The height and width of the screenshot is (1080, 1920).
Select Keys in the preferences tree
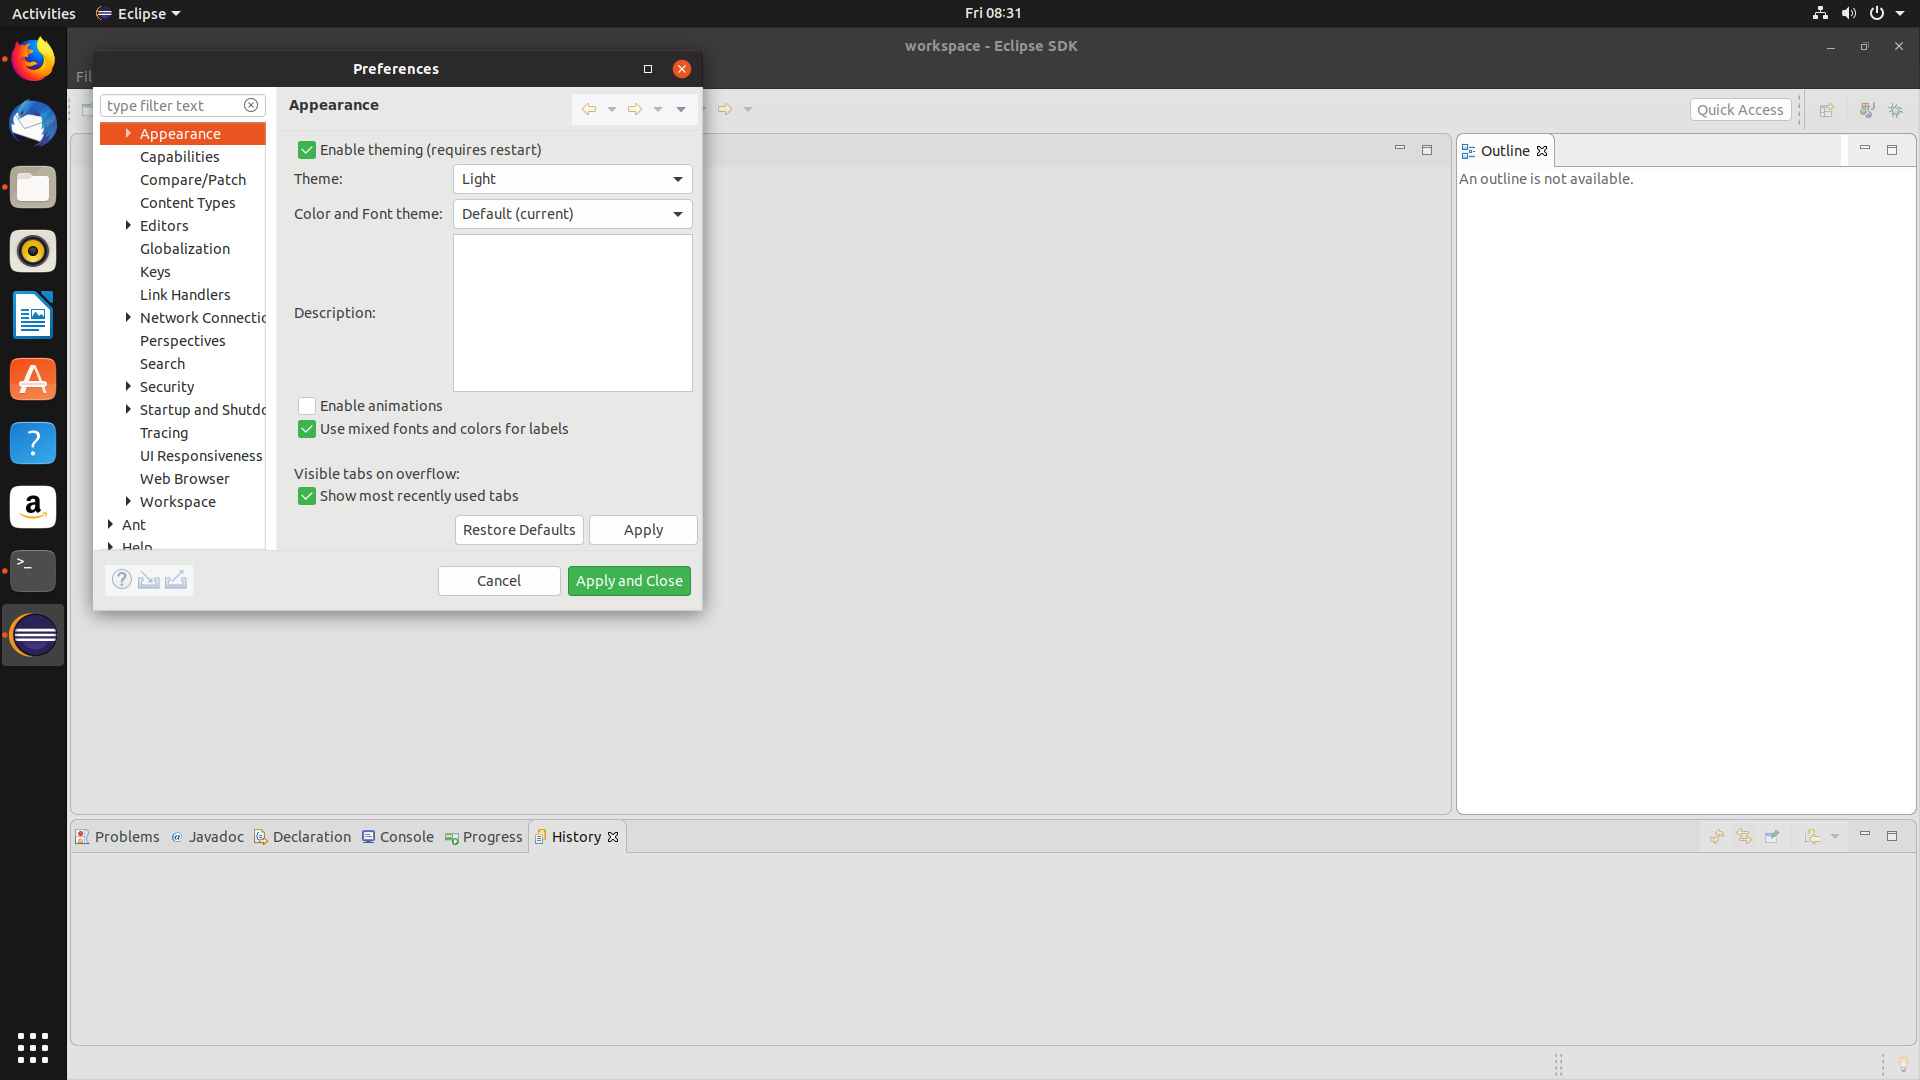155,272
